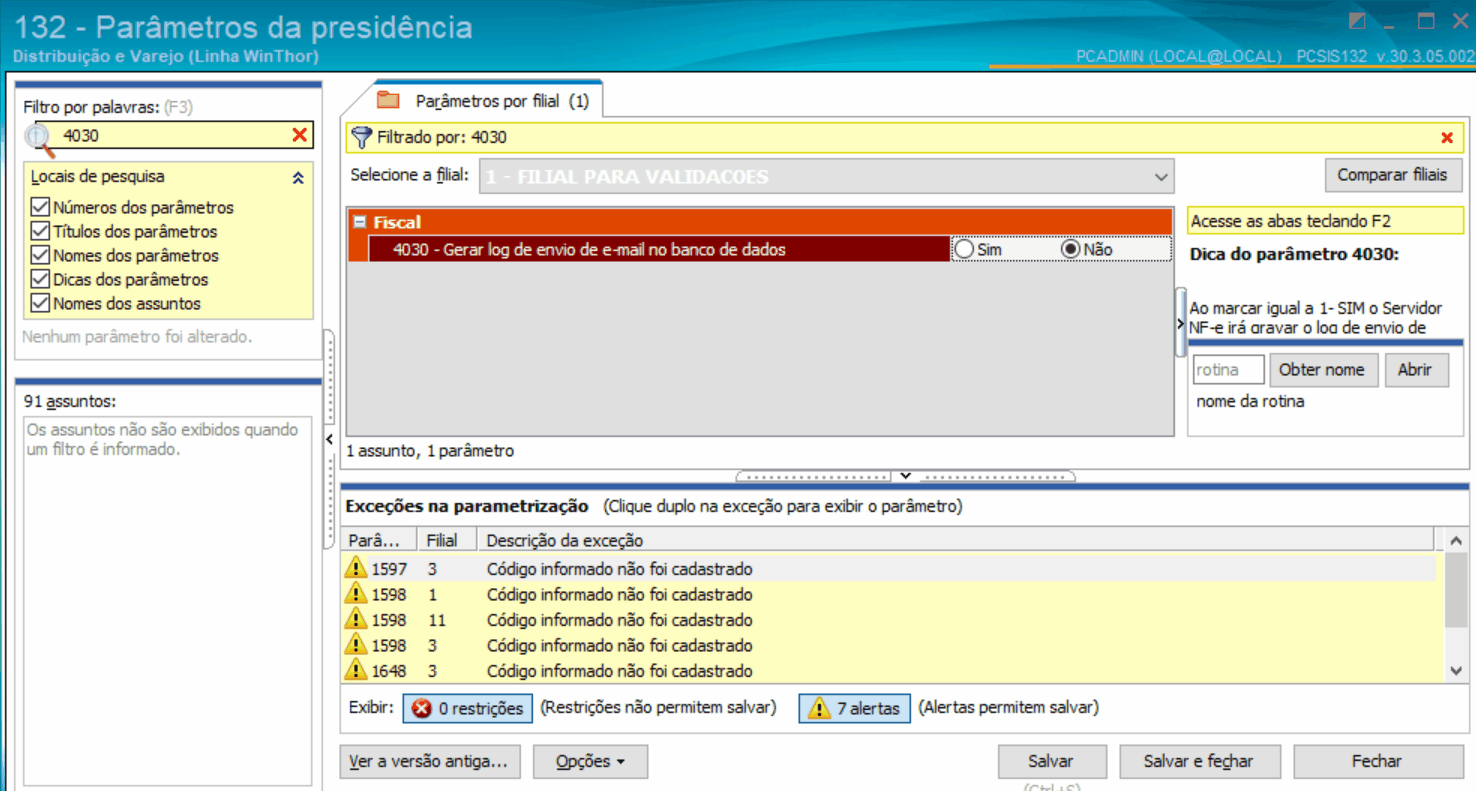The height and width of the screenshot is (791, 1476).
Task: Click warning icon of 1598 filial 3 row
Action: pyautogui.click(x=356, y=645)
